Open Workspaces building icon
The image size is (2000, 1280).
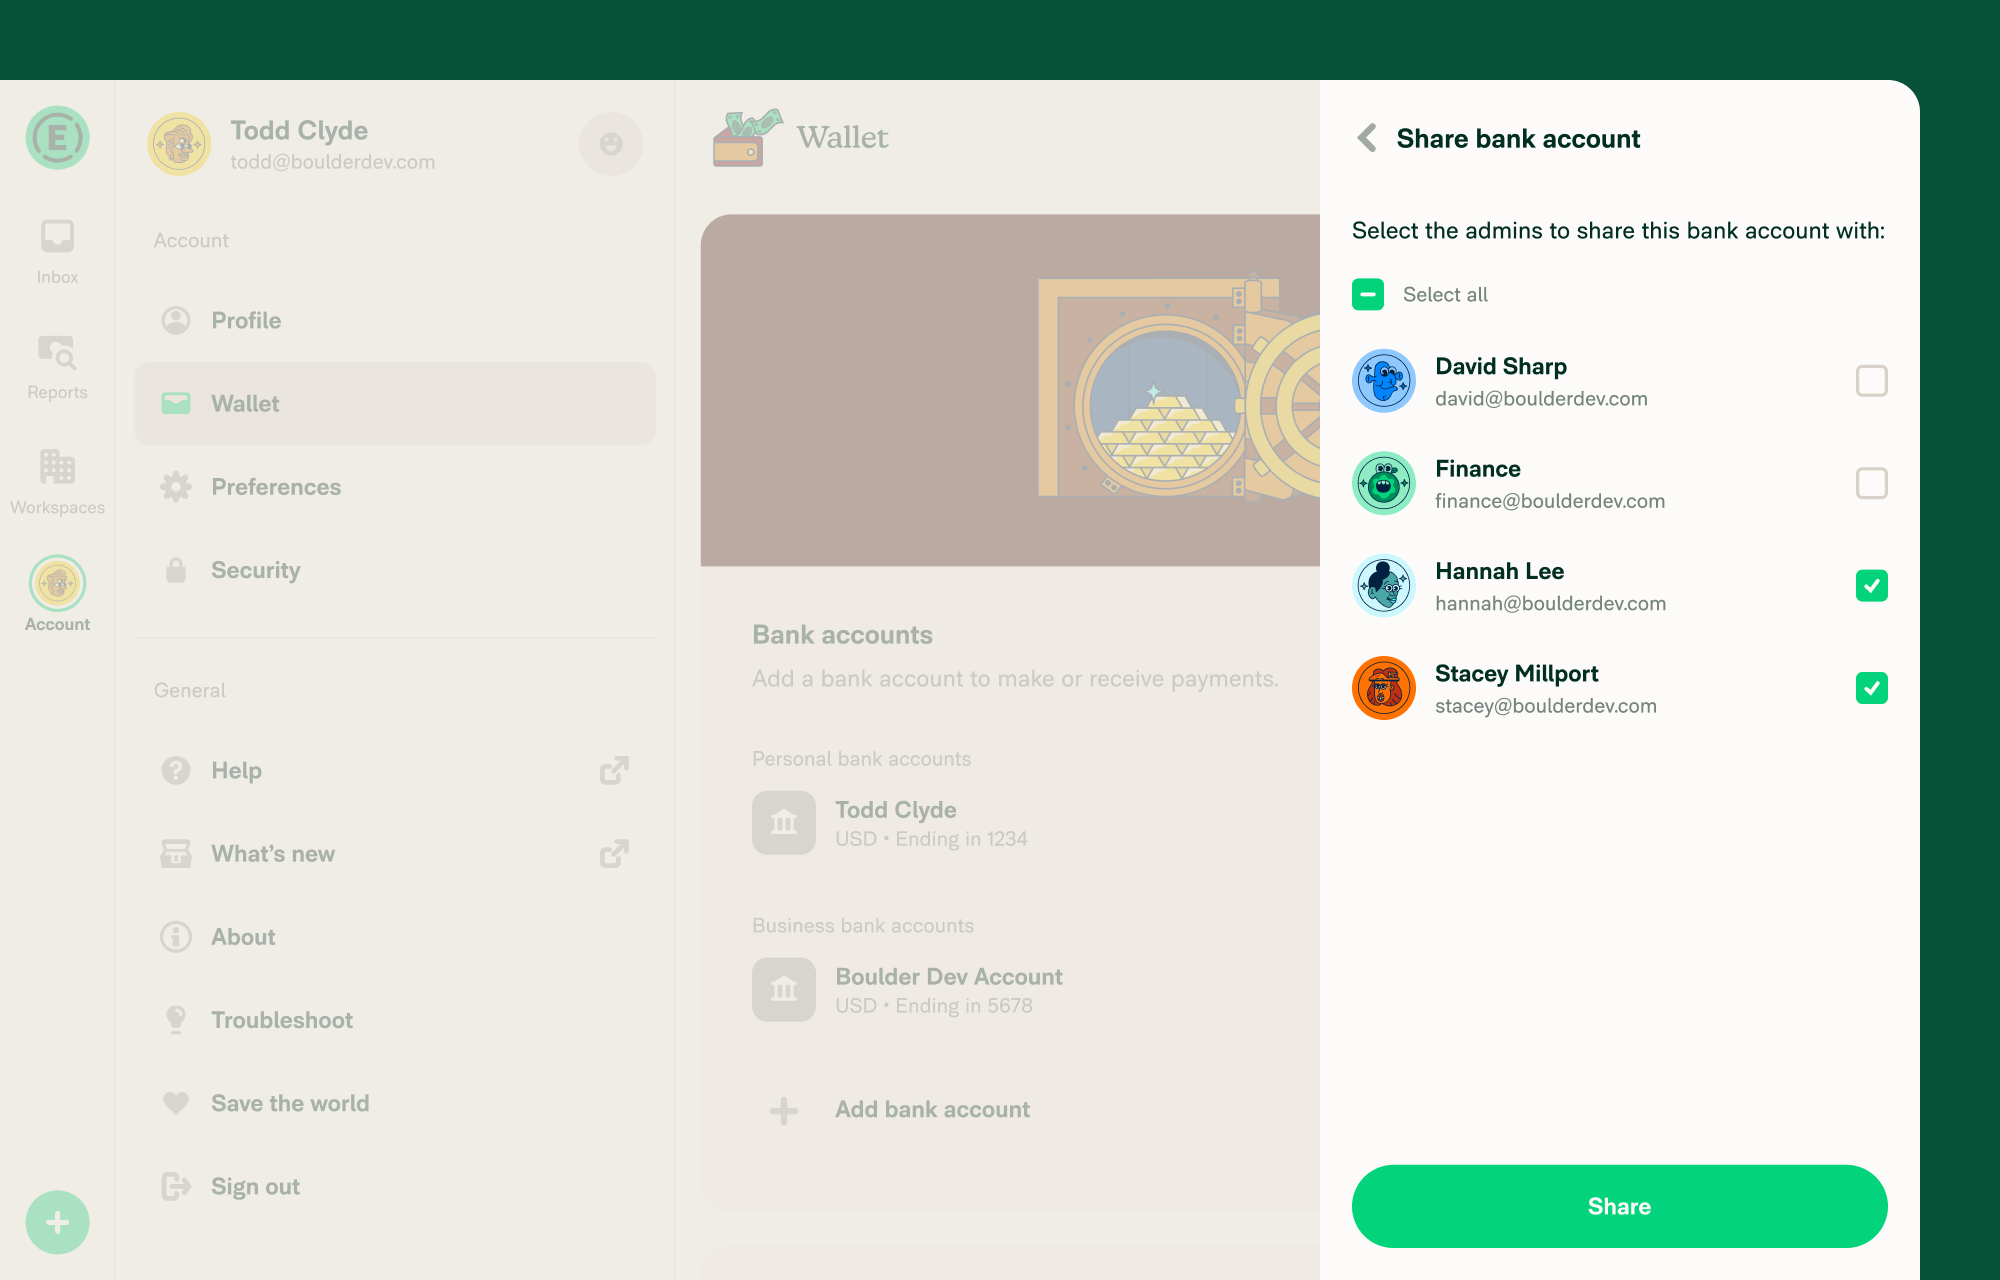click(57, 467)
